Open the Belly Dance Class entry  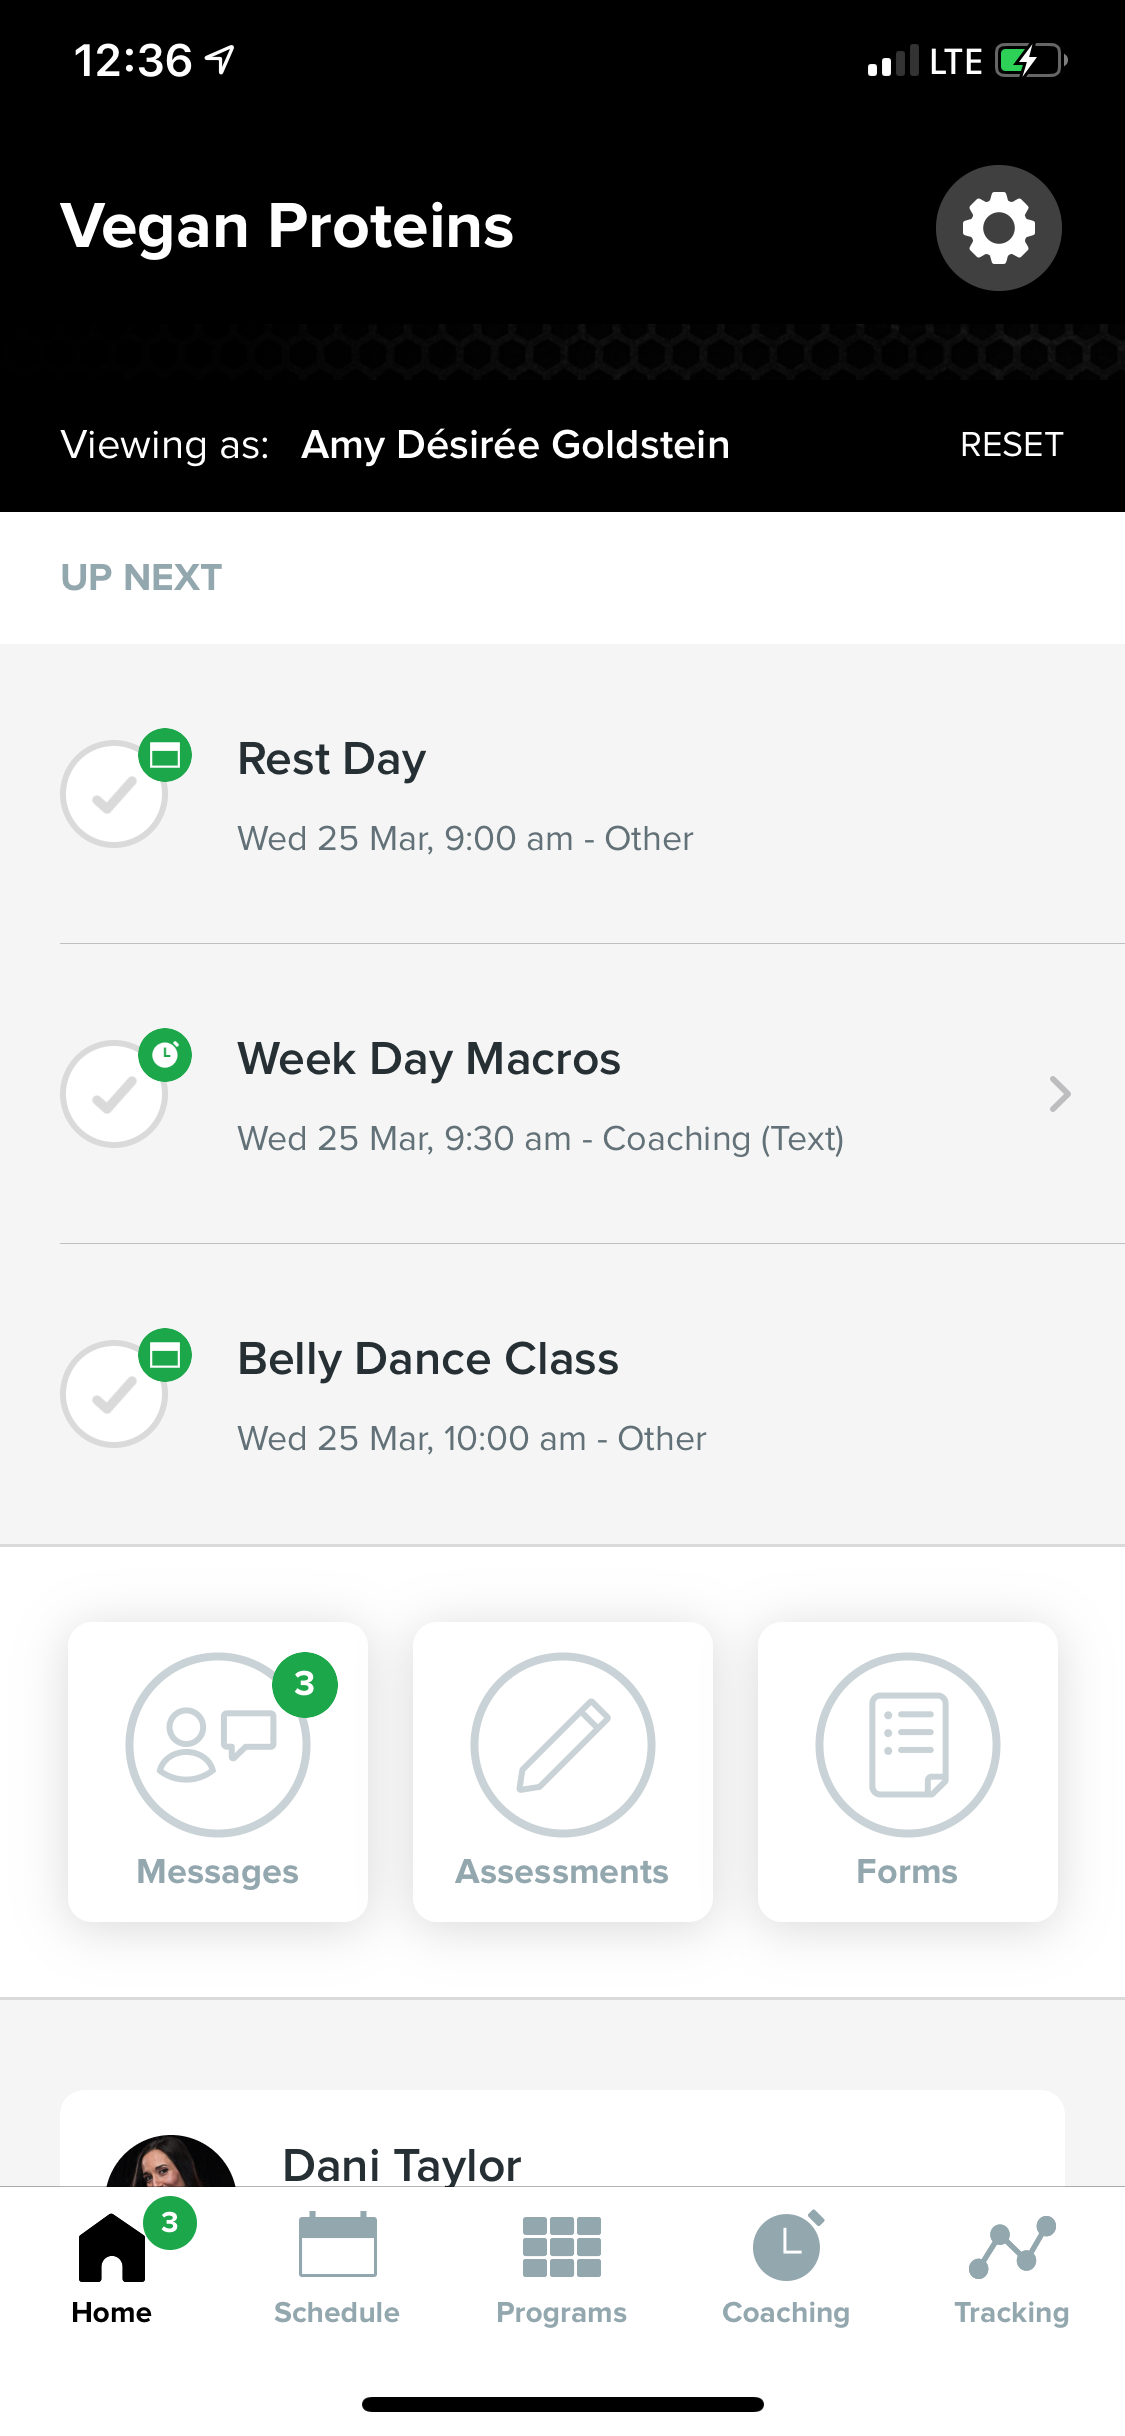[428, 1359]
